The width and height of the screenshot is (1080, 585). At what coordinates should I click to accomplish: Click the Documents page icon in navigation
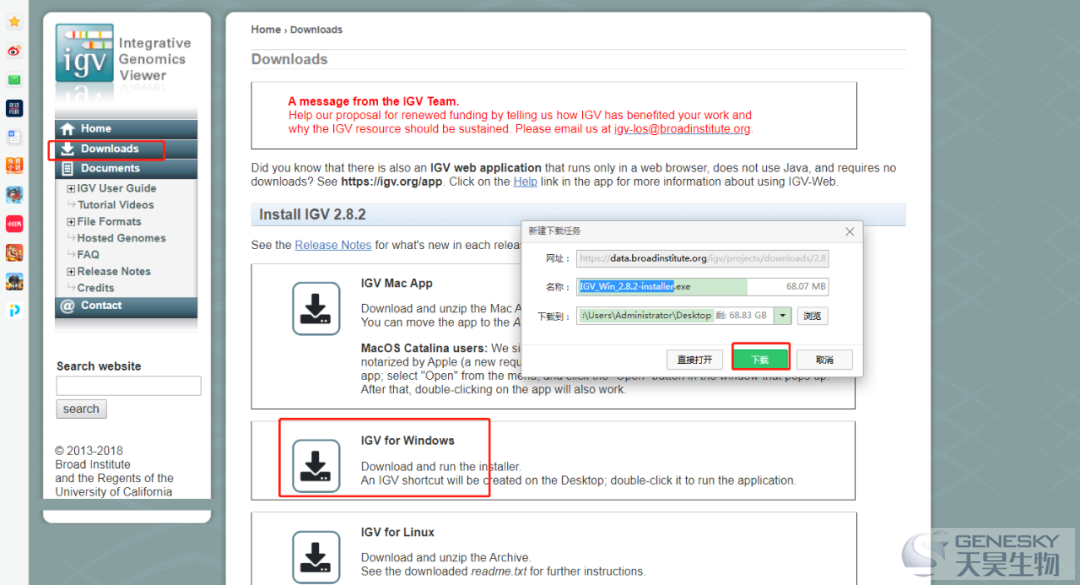tap(68, 169)
